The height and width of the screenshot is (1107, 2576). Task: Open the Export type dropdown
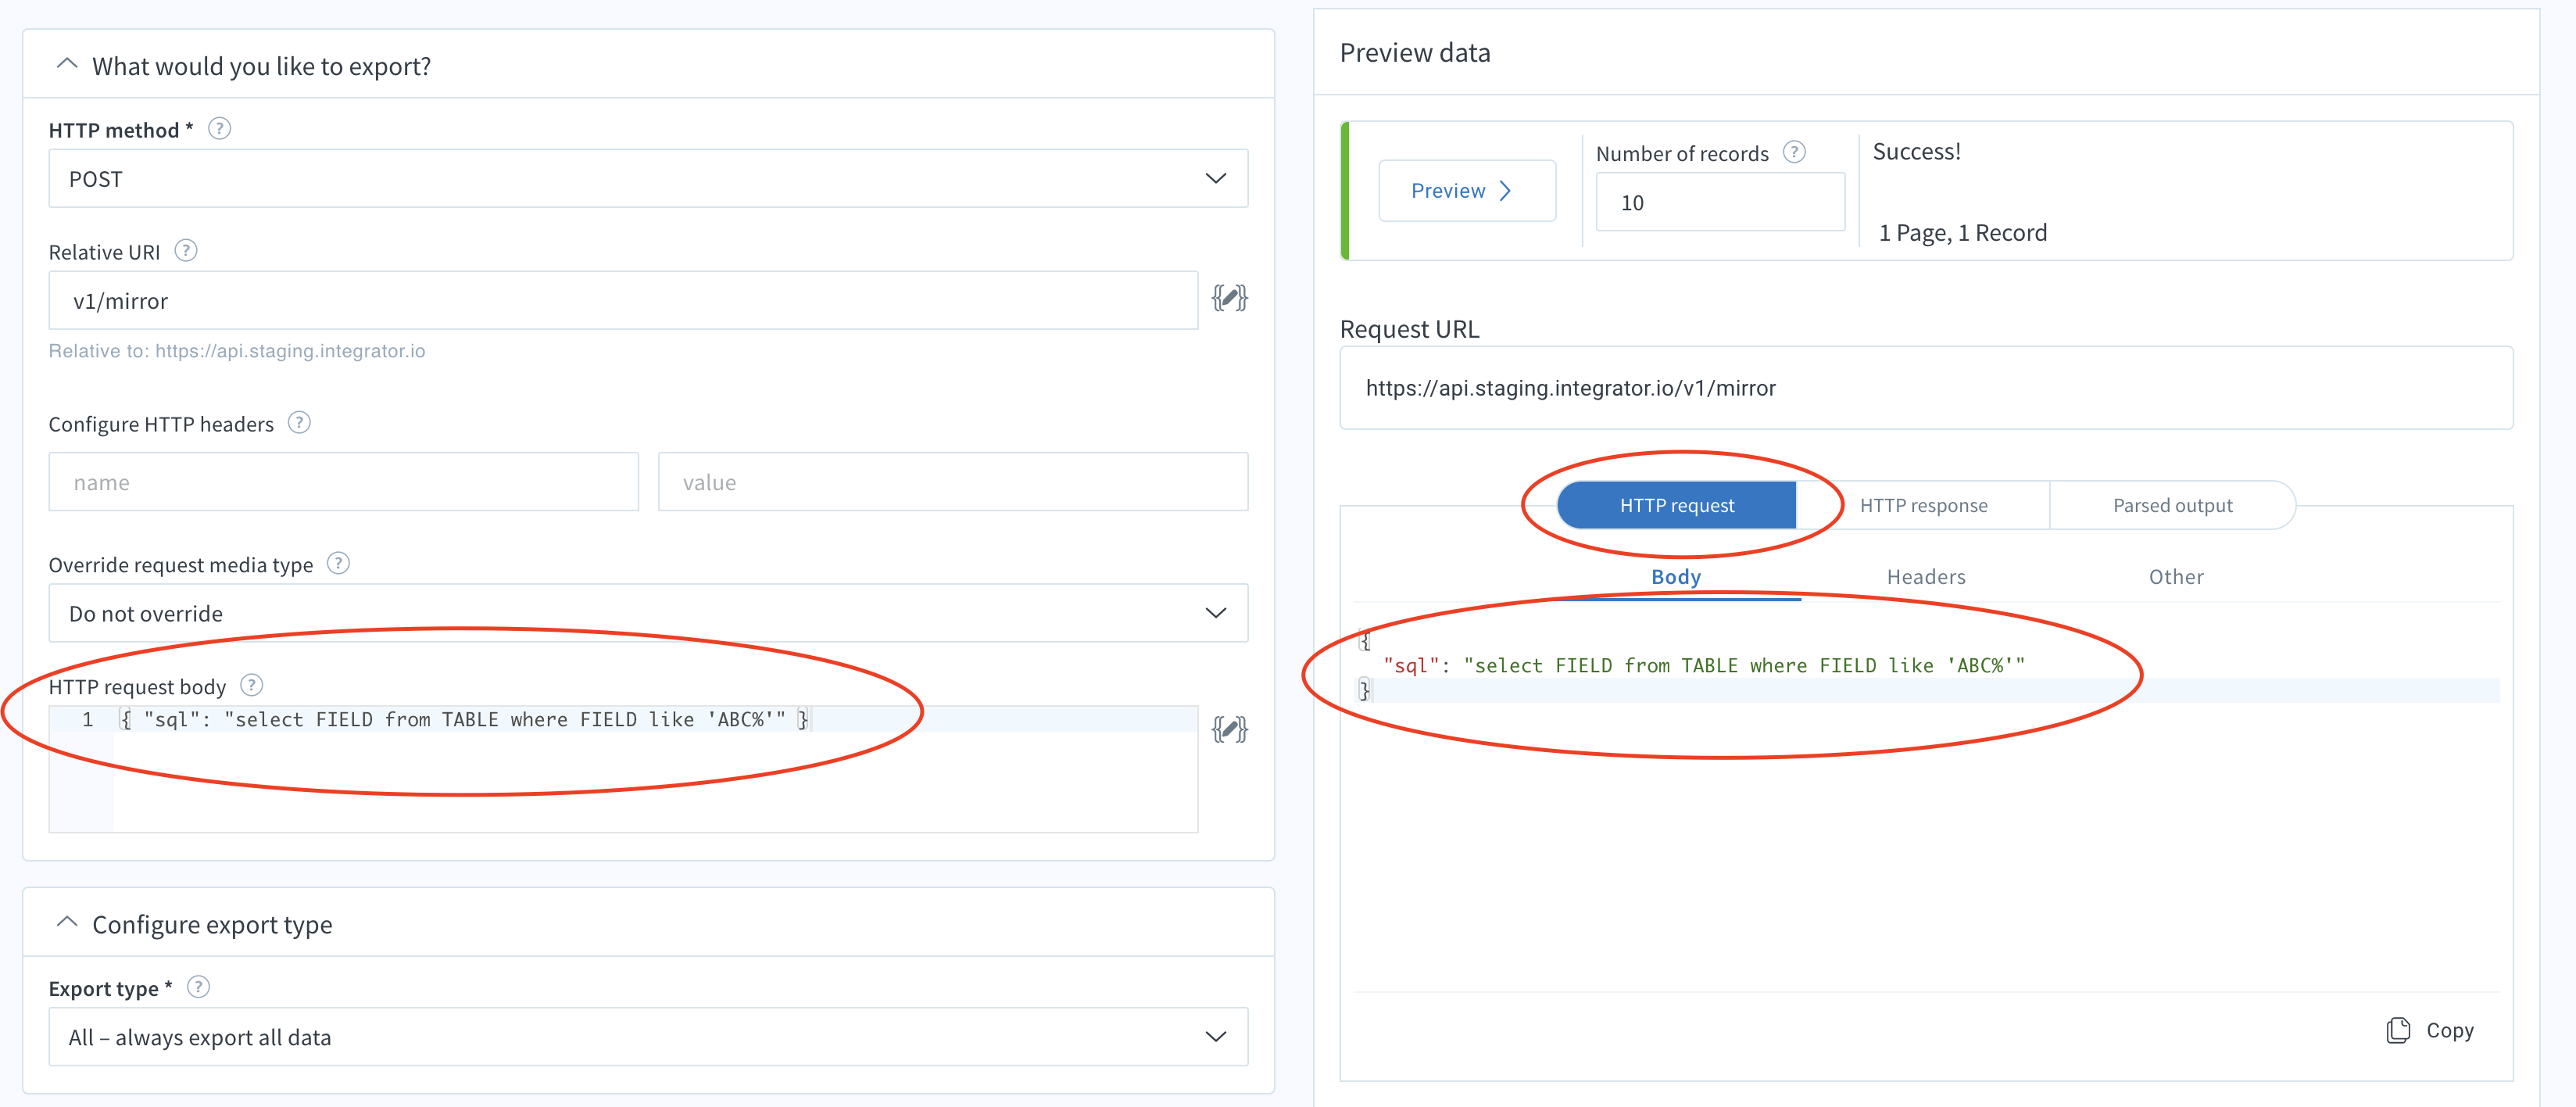pyautogui.click(x=648, y=1037)
